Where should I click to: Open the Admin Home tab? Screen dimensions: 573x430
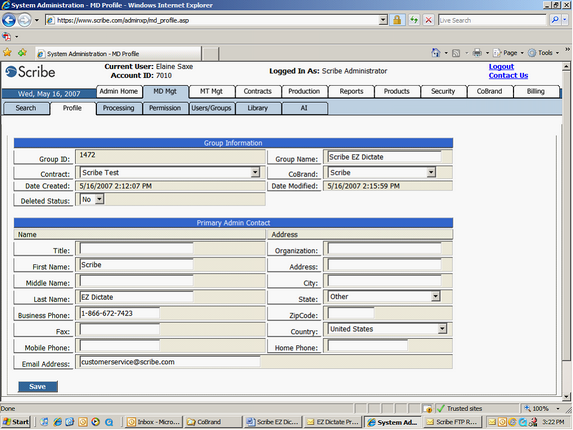coord(119,91)
